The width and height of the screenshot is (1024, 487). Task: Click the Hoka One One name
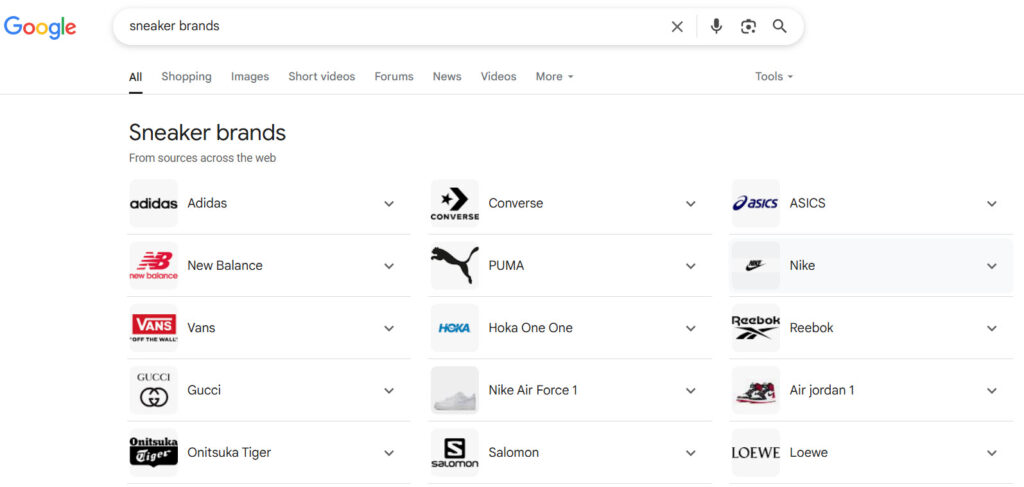(530, 328)
